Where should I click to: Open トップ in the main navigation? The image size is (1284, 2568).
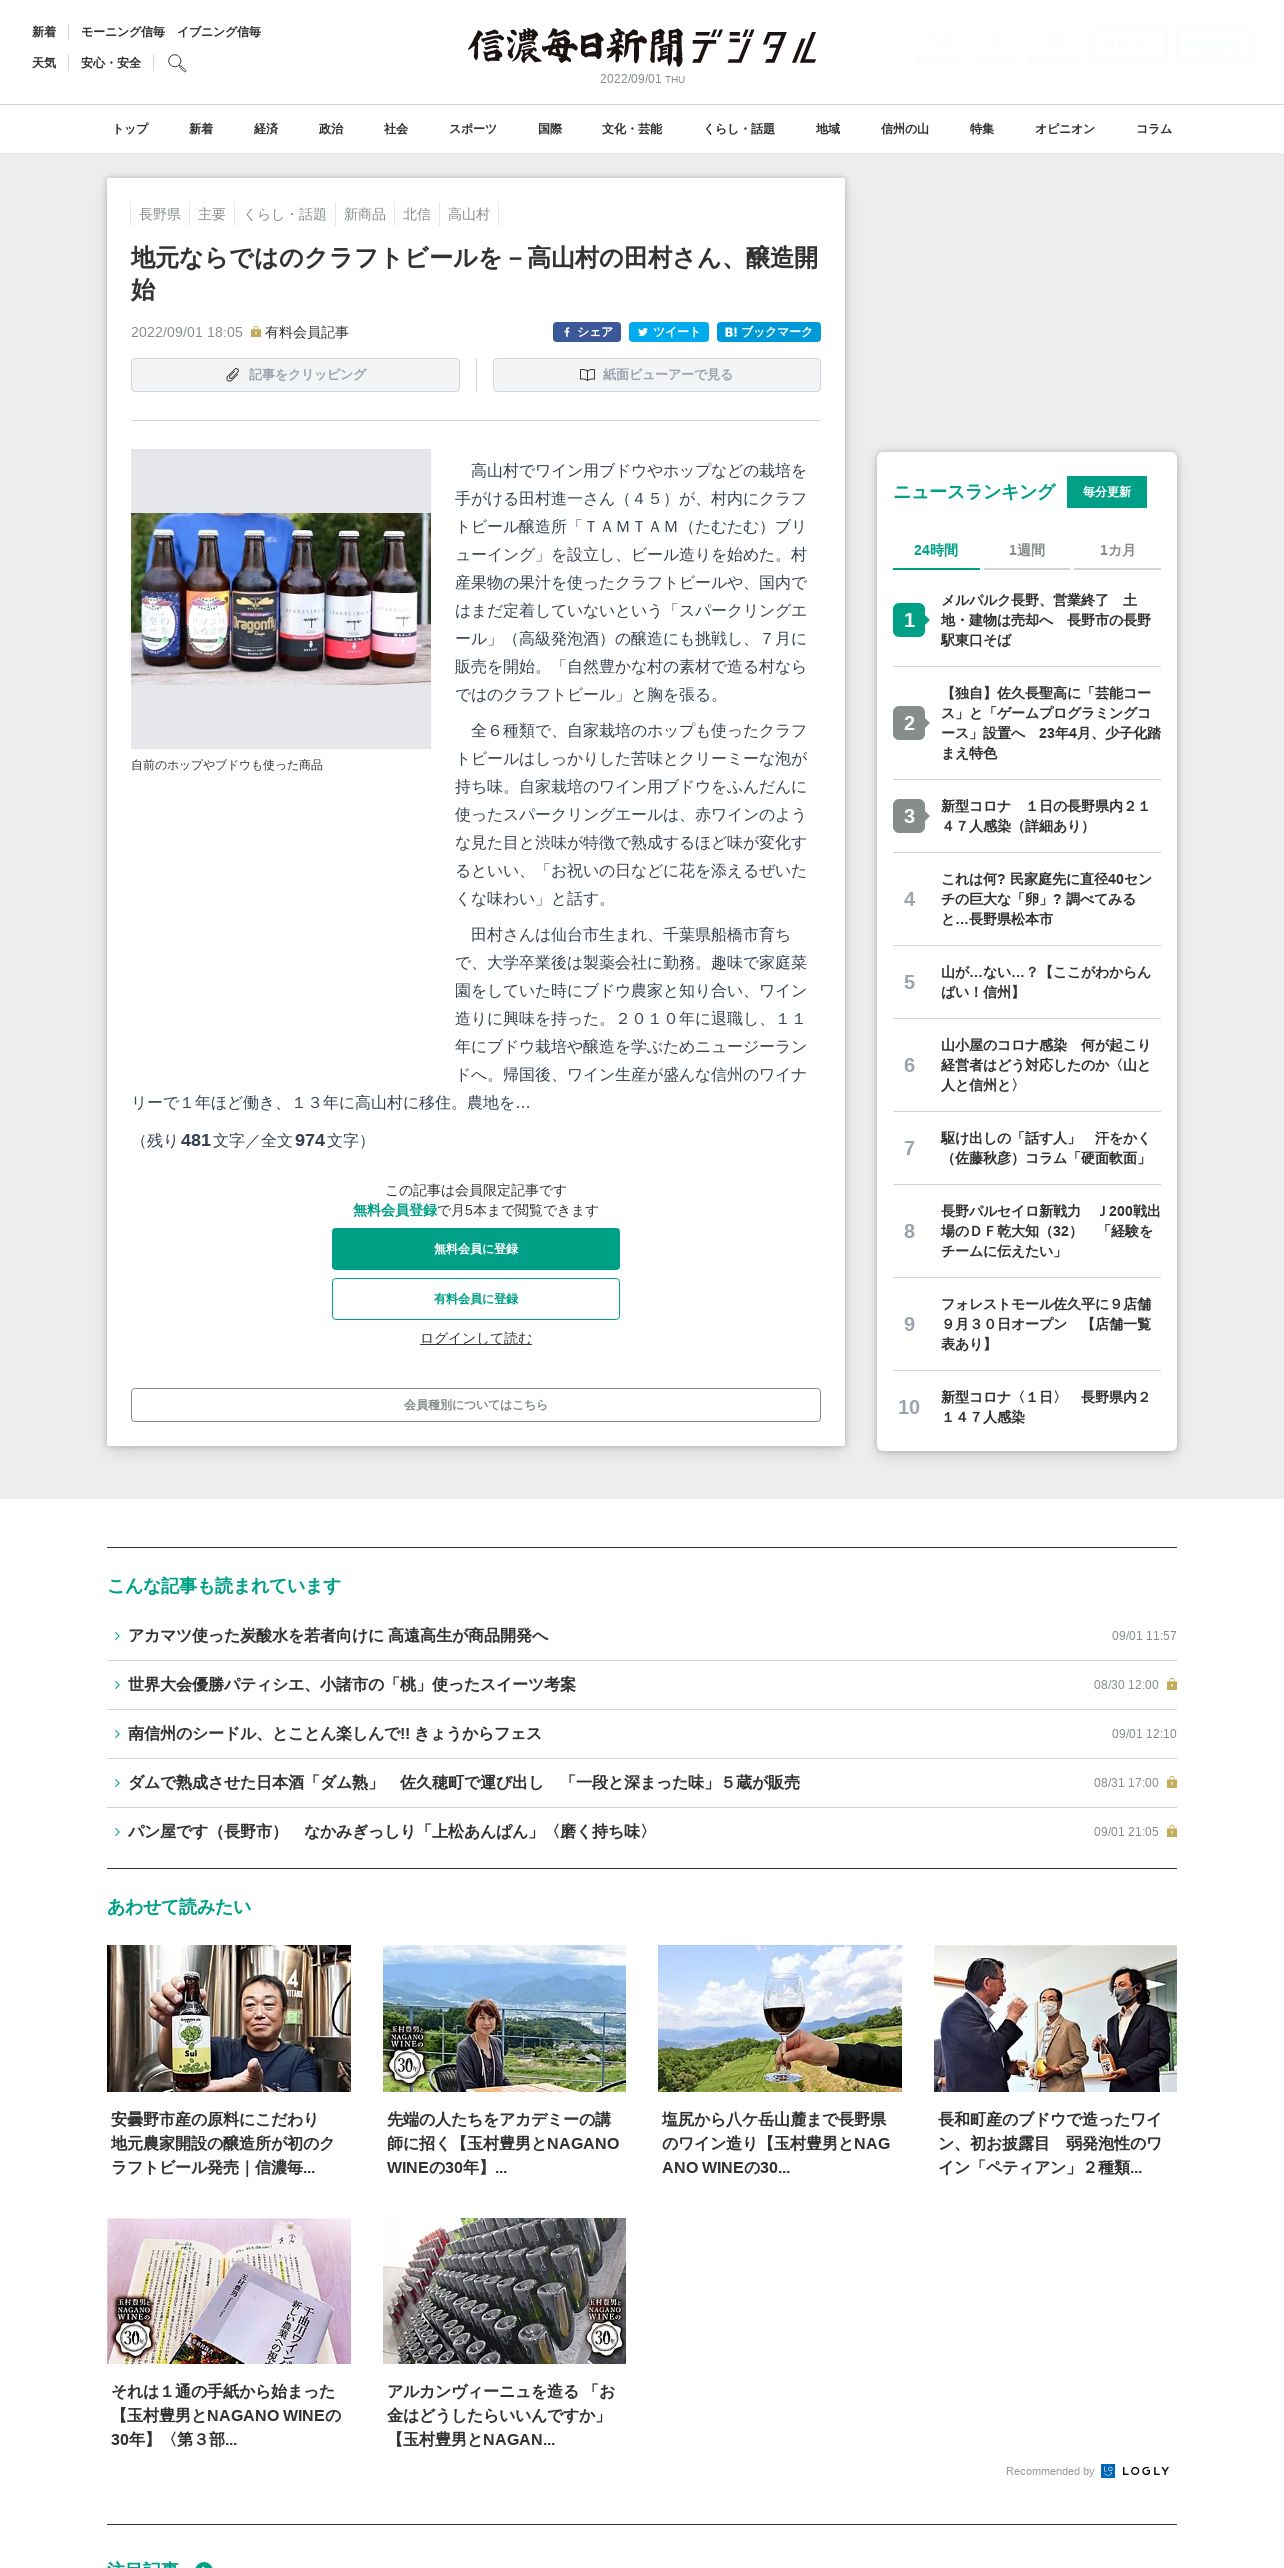[x=130, y=129]
